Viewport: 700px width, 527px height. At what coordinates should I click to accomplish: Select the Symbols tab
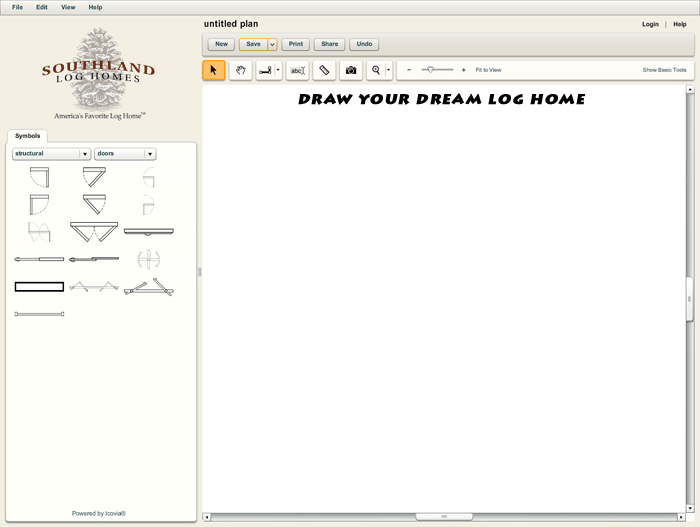(27, 136)
